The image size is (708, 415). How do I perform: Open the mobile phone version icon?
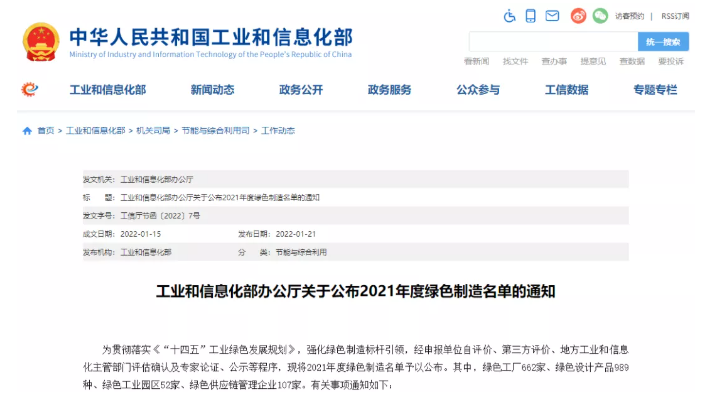point(531,16)
